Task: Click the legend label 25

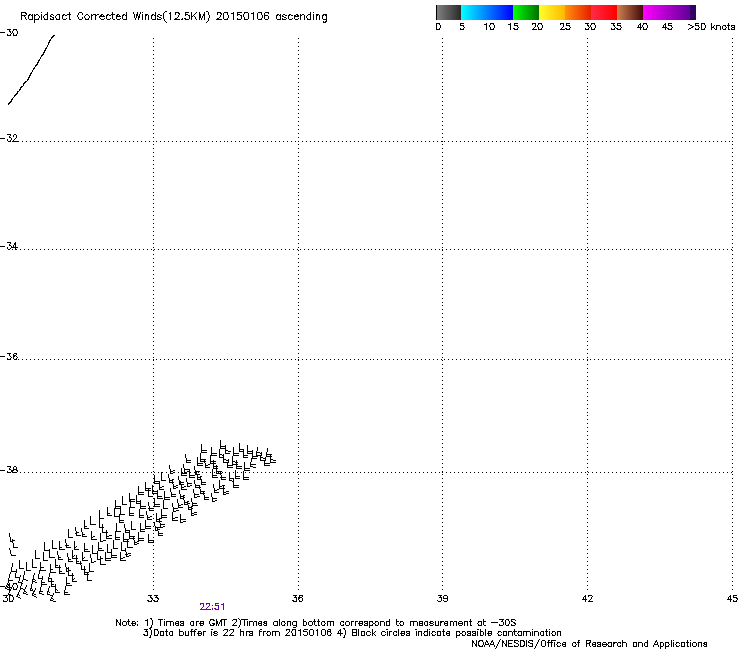Action: [x=565, y=27]
